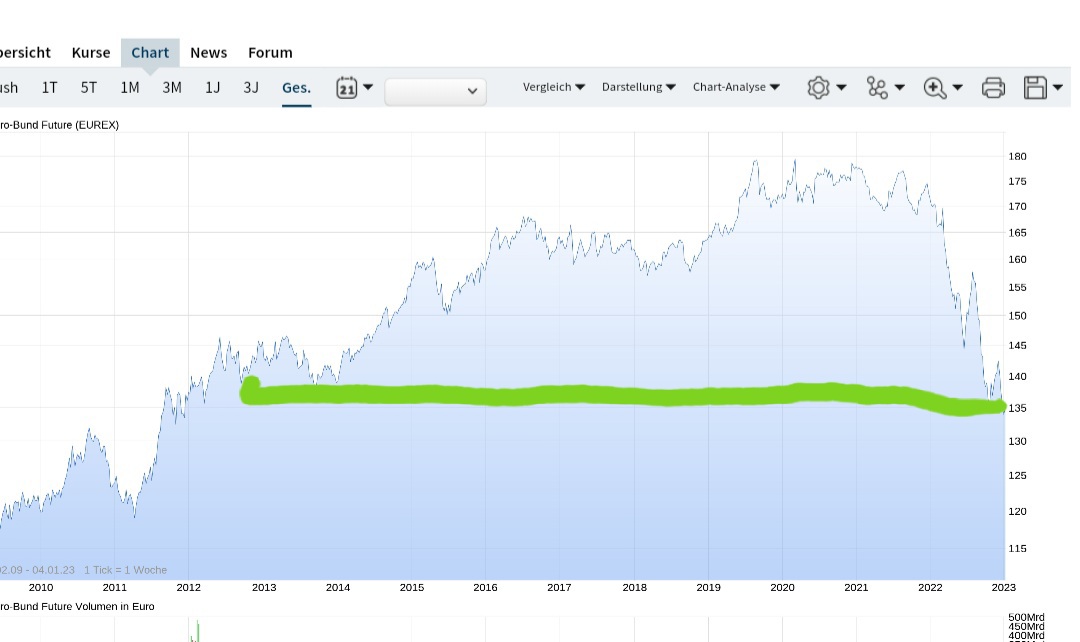1080x642 pixels.
Task: Go to the Forum tab
Action: tap(270, 52)
